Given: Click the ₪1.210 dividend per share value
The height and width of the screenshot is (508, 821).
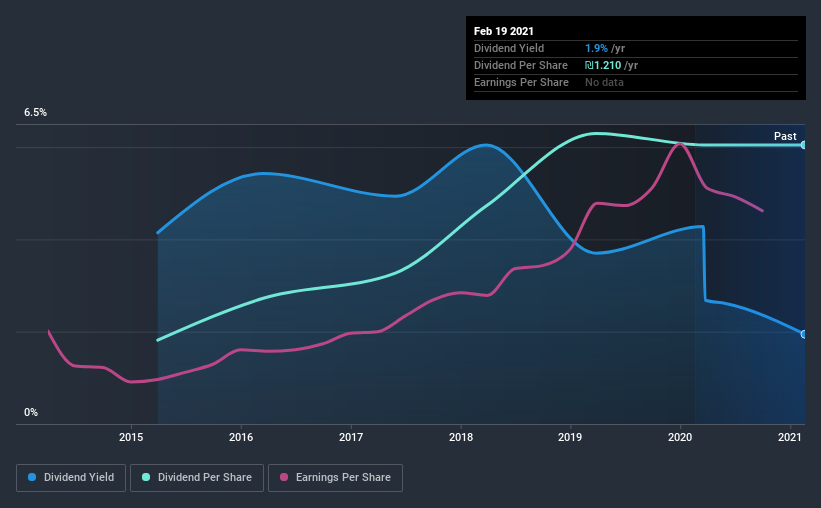Looking at the screenshot, I should (603, 65).
